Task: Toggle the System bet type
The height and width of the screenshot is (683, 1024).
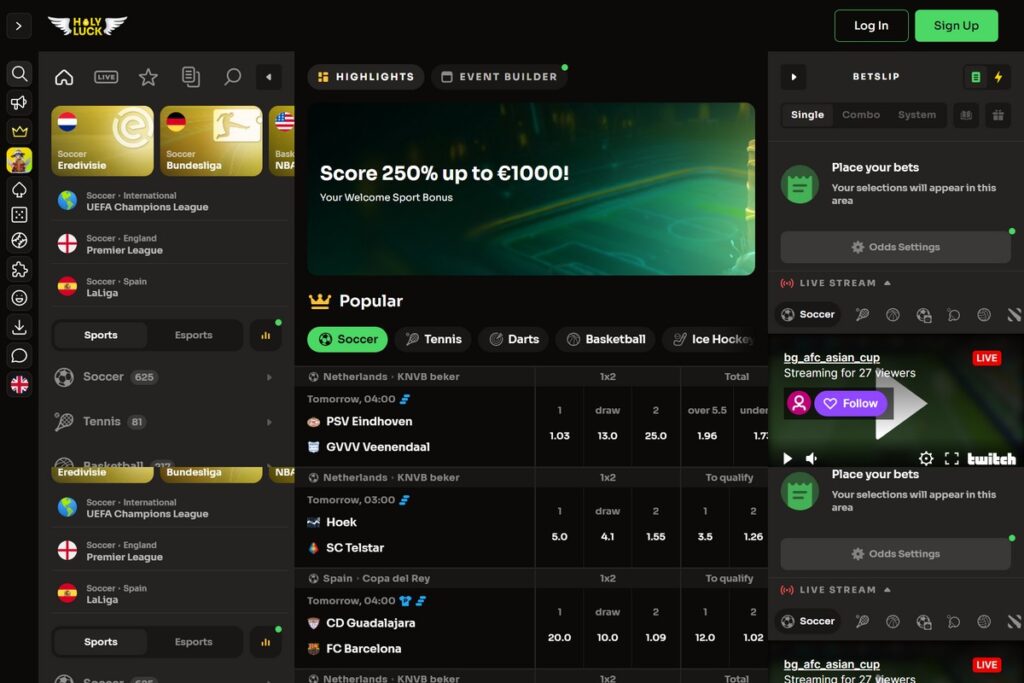Action: click(x=916, y=115)
